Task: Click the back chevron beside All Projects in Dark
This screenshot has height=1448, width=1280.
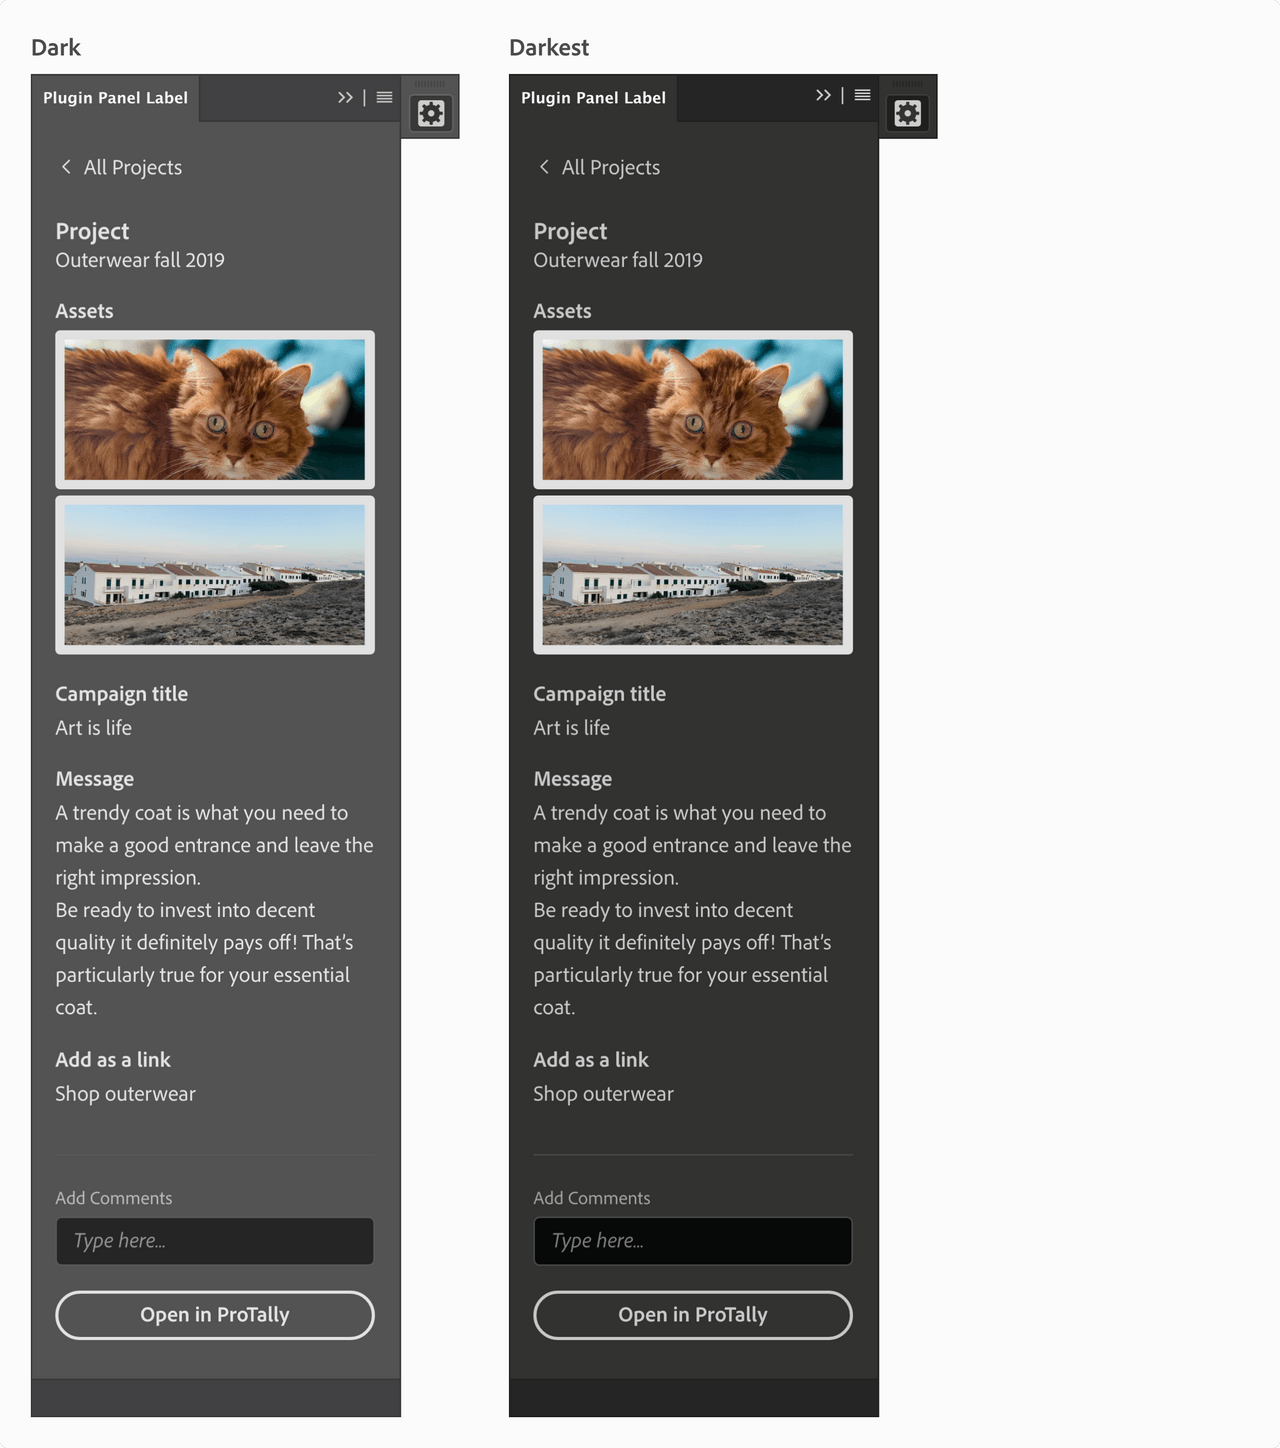Action: [x=65, y=167]
